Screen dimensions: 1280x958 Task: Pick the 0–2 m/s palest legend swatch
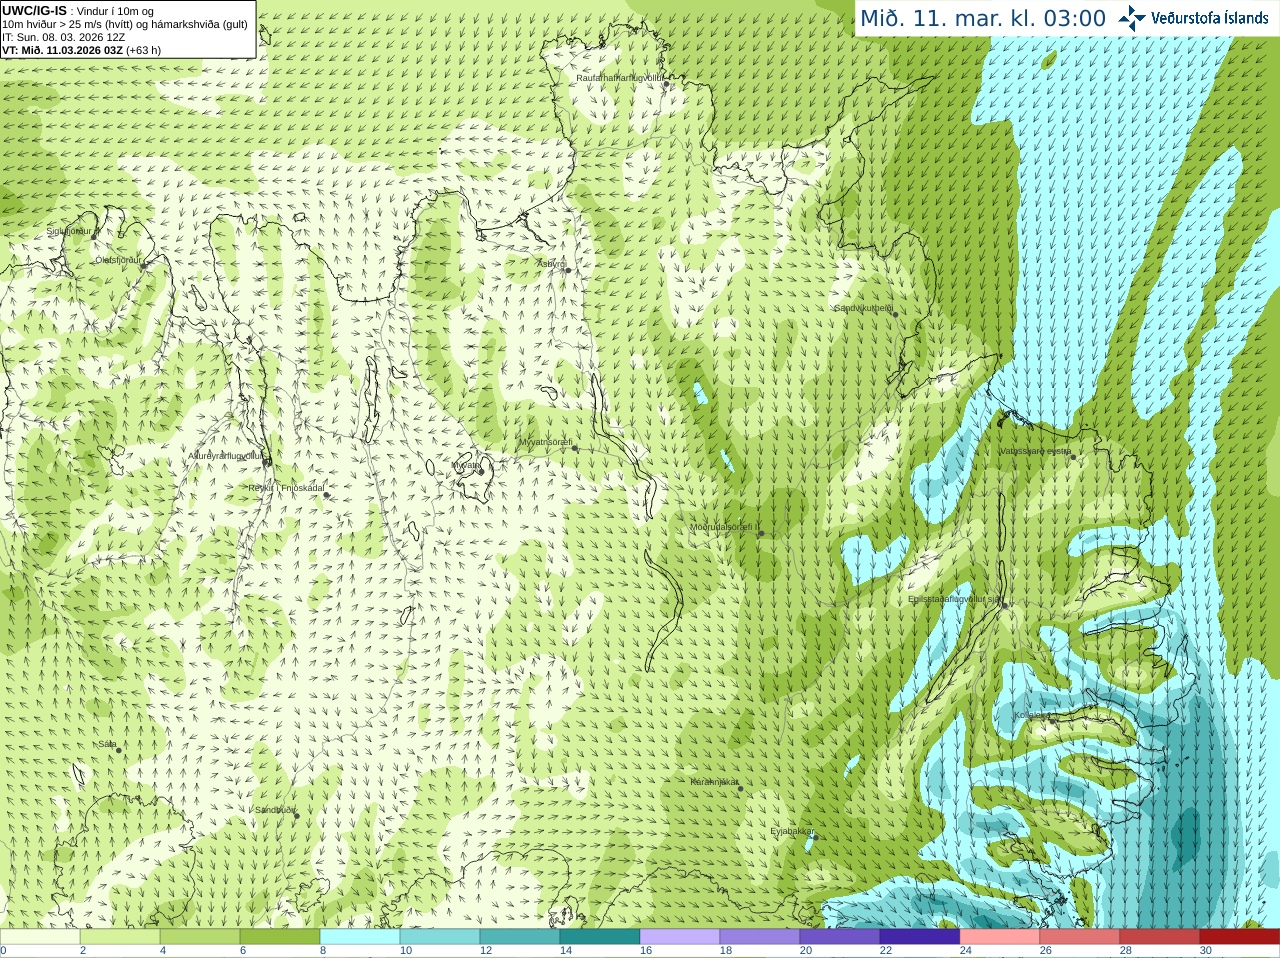coord(40,937)
